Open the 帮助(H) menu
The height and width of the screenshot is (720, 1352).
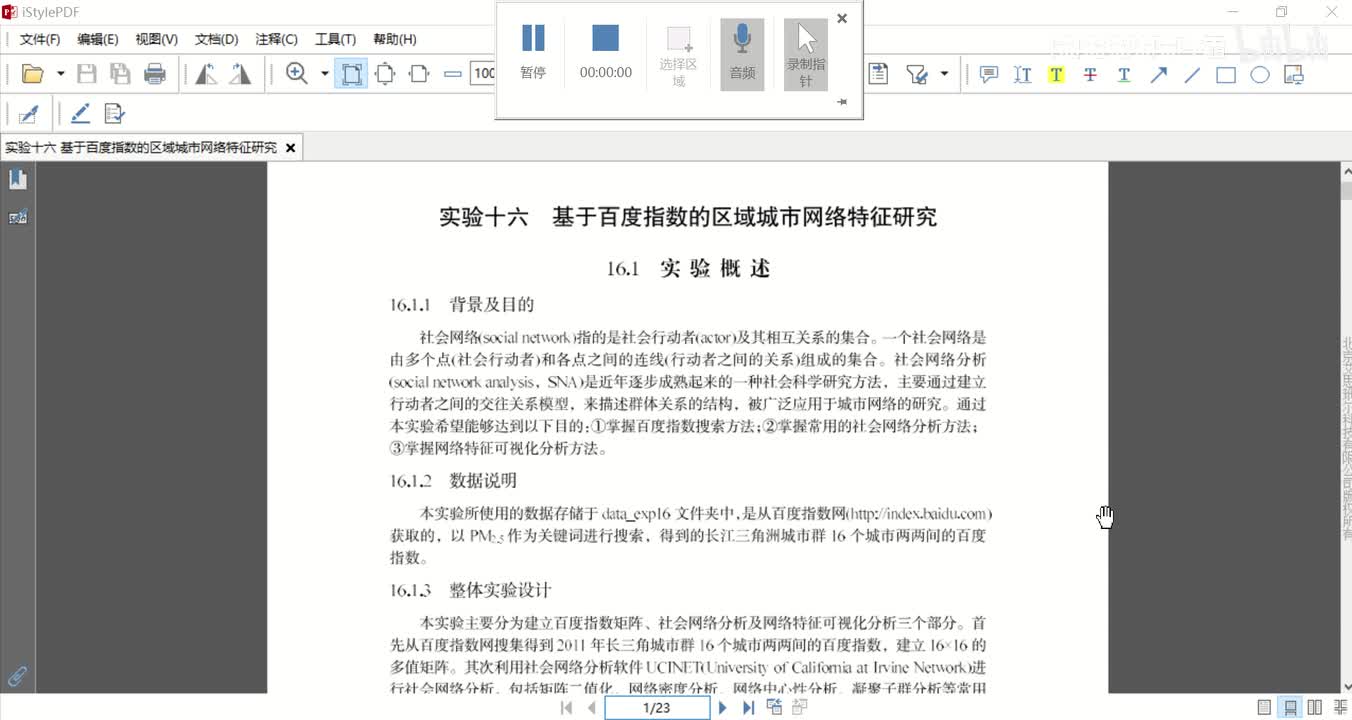point(395,39)
